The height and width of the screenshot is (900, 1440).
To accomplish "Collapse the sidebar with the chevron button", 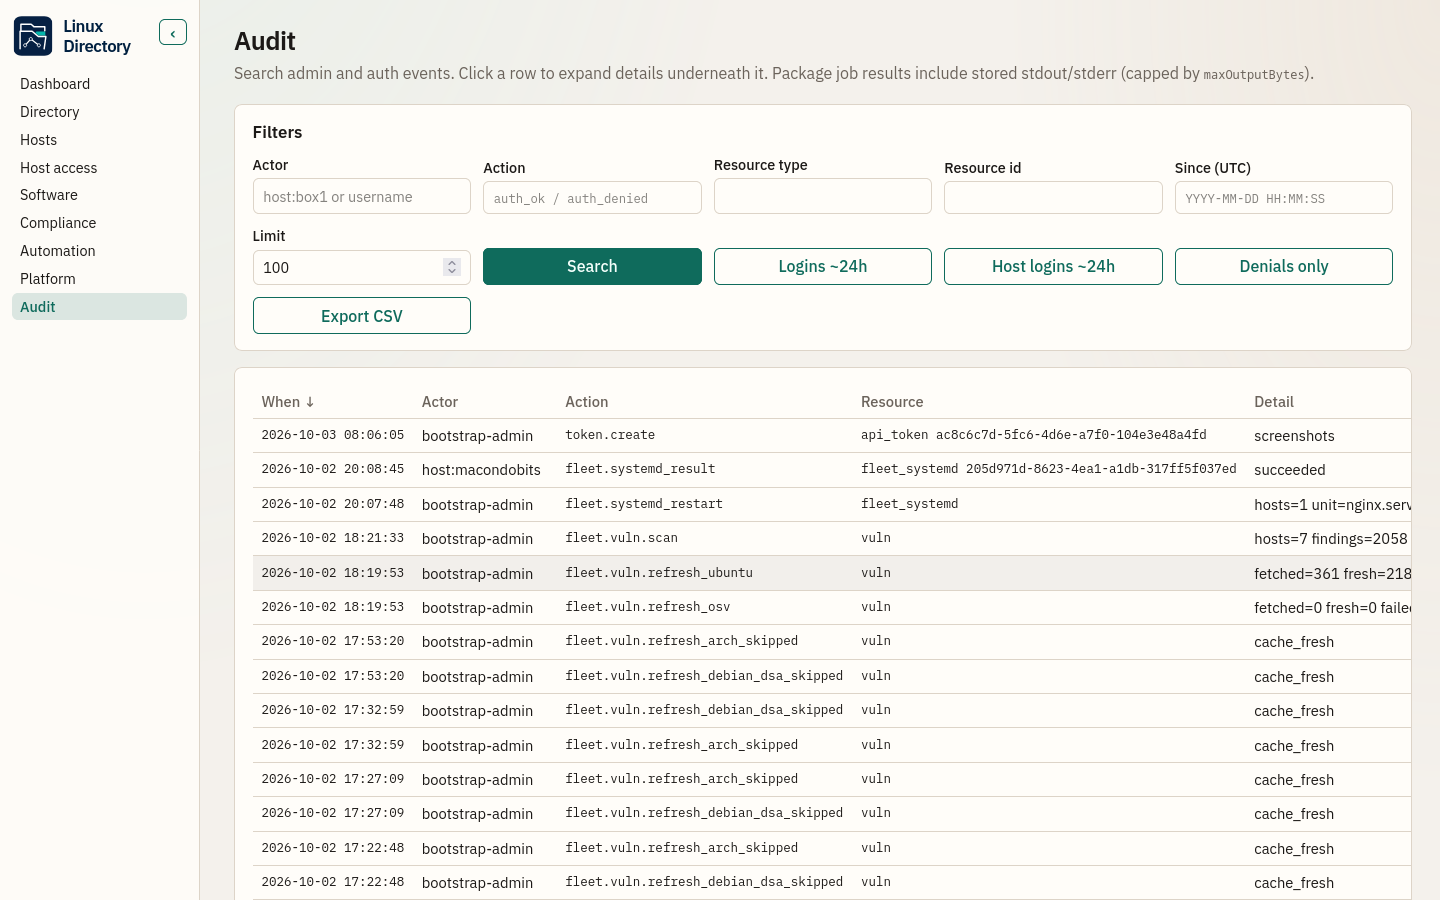I will [x=173, y=33].
